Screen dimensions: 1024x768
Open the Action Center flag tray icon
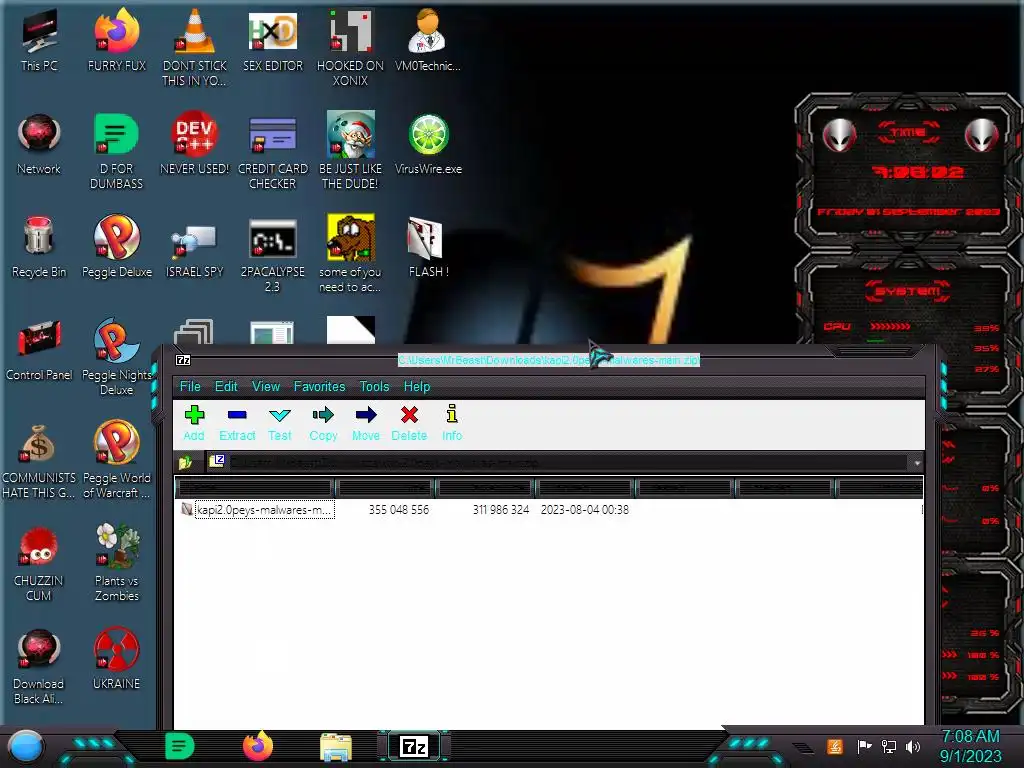865,746
